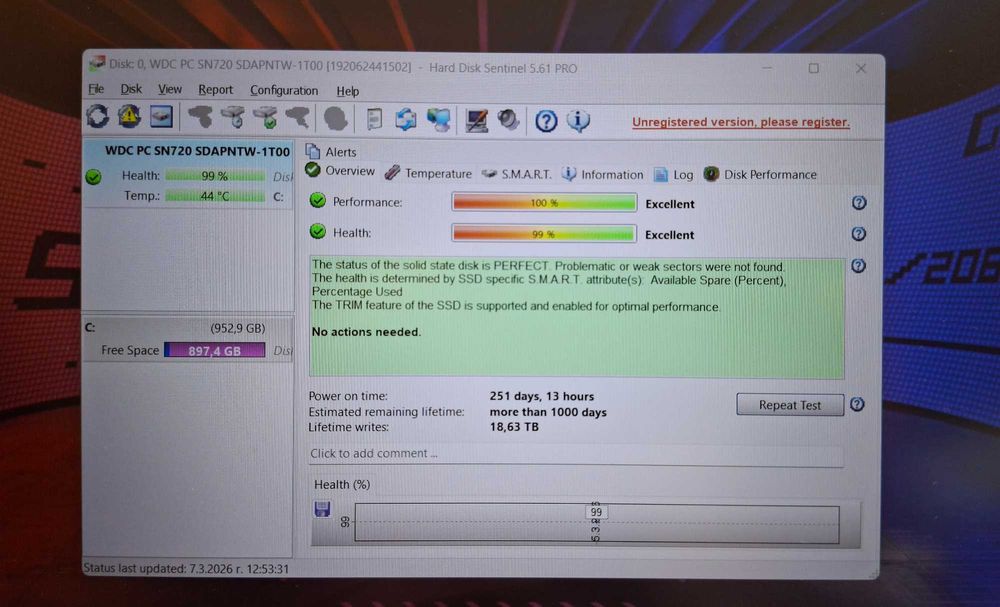Click the disk drive panel toolbar icon
This screenshot has height=607, width=1000.
pyautogui.click(x=161, y=117)
